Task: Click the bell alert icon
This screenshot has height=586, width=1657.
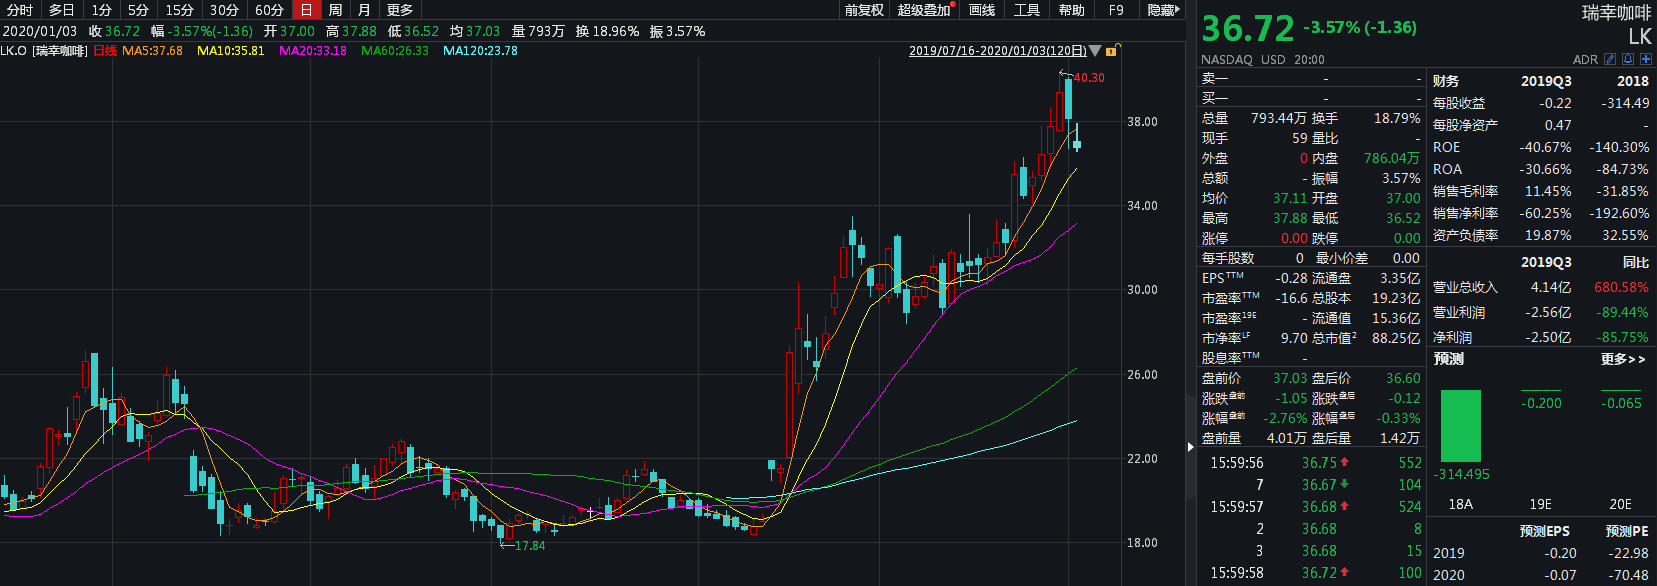Action: click(1628, 60)
